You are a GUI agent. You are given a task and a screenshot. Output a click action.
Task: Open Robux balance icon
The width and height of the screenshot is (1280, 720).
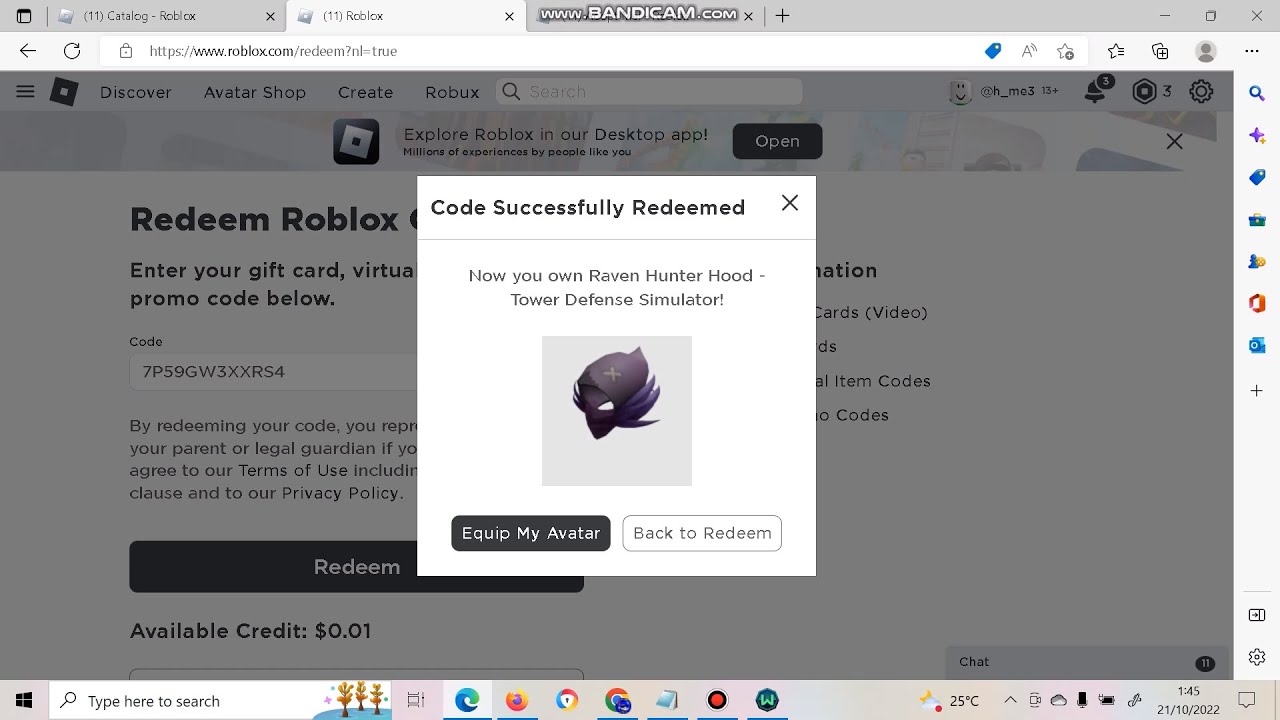pos(1144,92)
